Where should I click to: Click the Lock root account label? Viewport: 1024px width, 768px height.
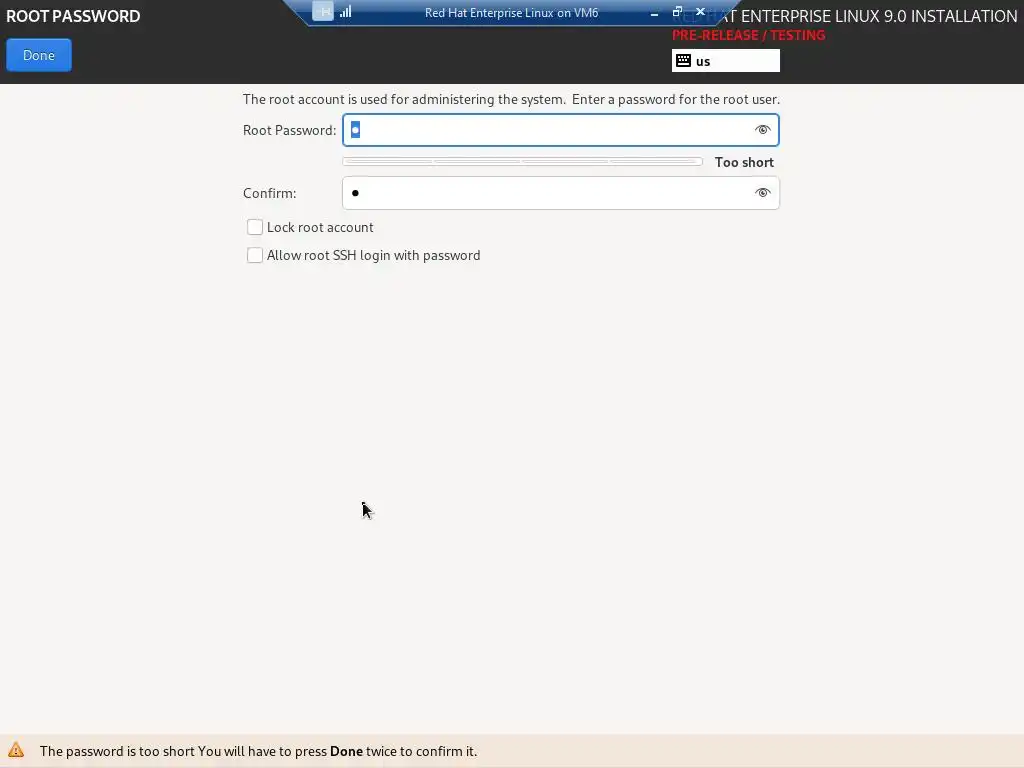point(320,227)
